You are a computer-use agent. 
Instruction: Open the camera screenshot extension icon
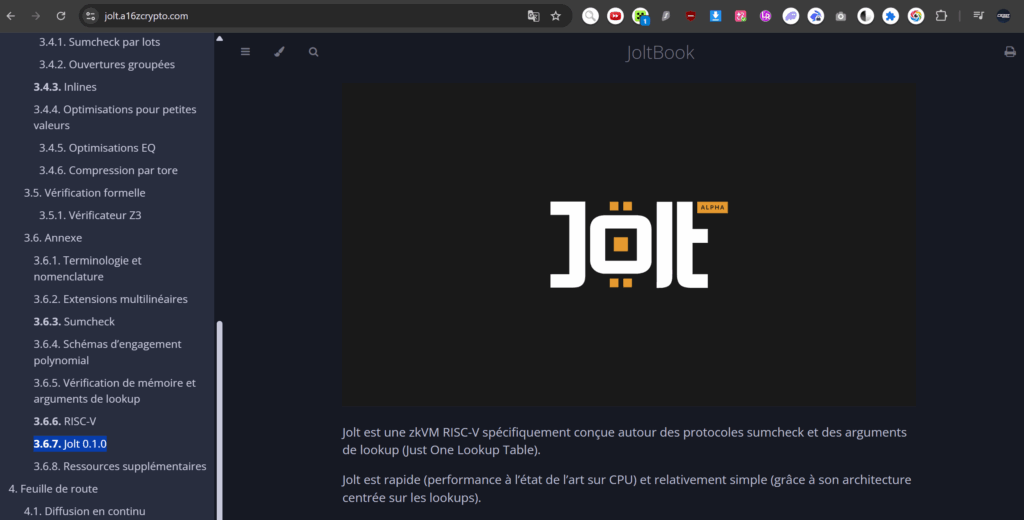click(x=840, y=16)
